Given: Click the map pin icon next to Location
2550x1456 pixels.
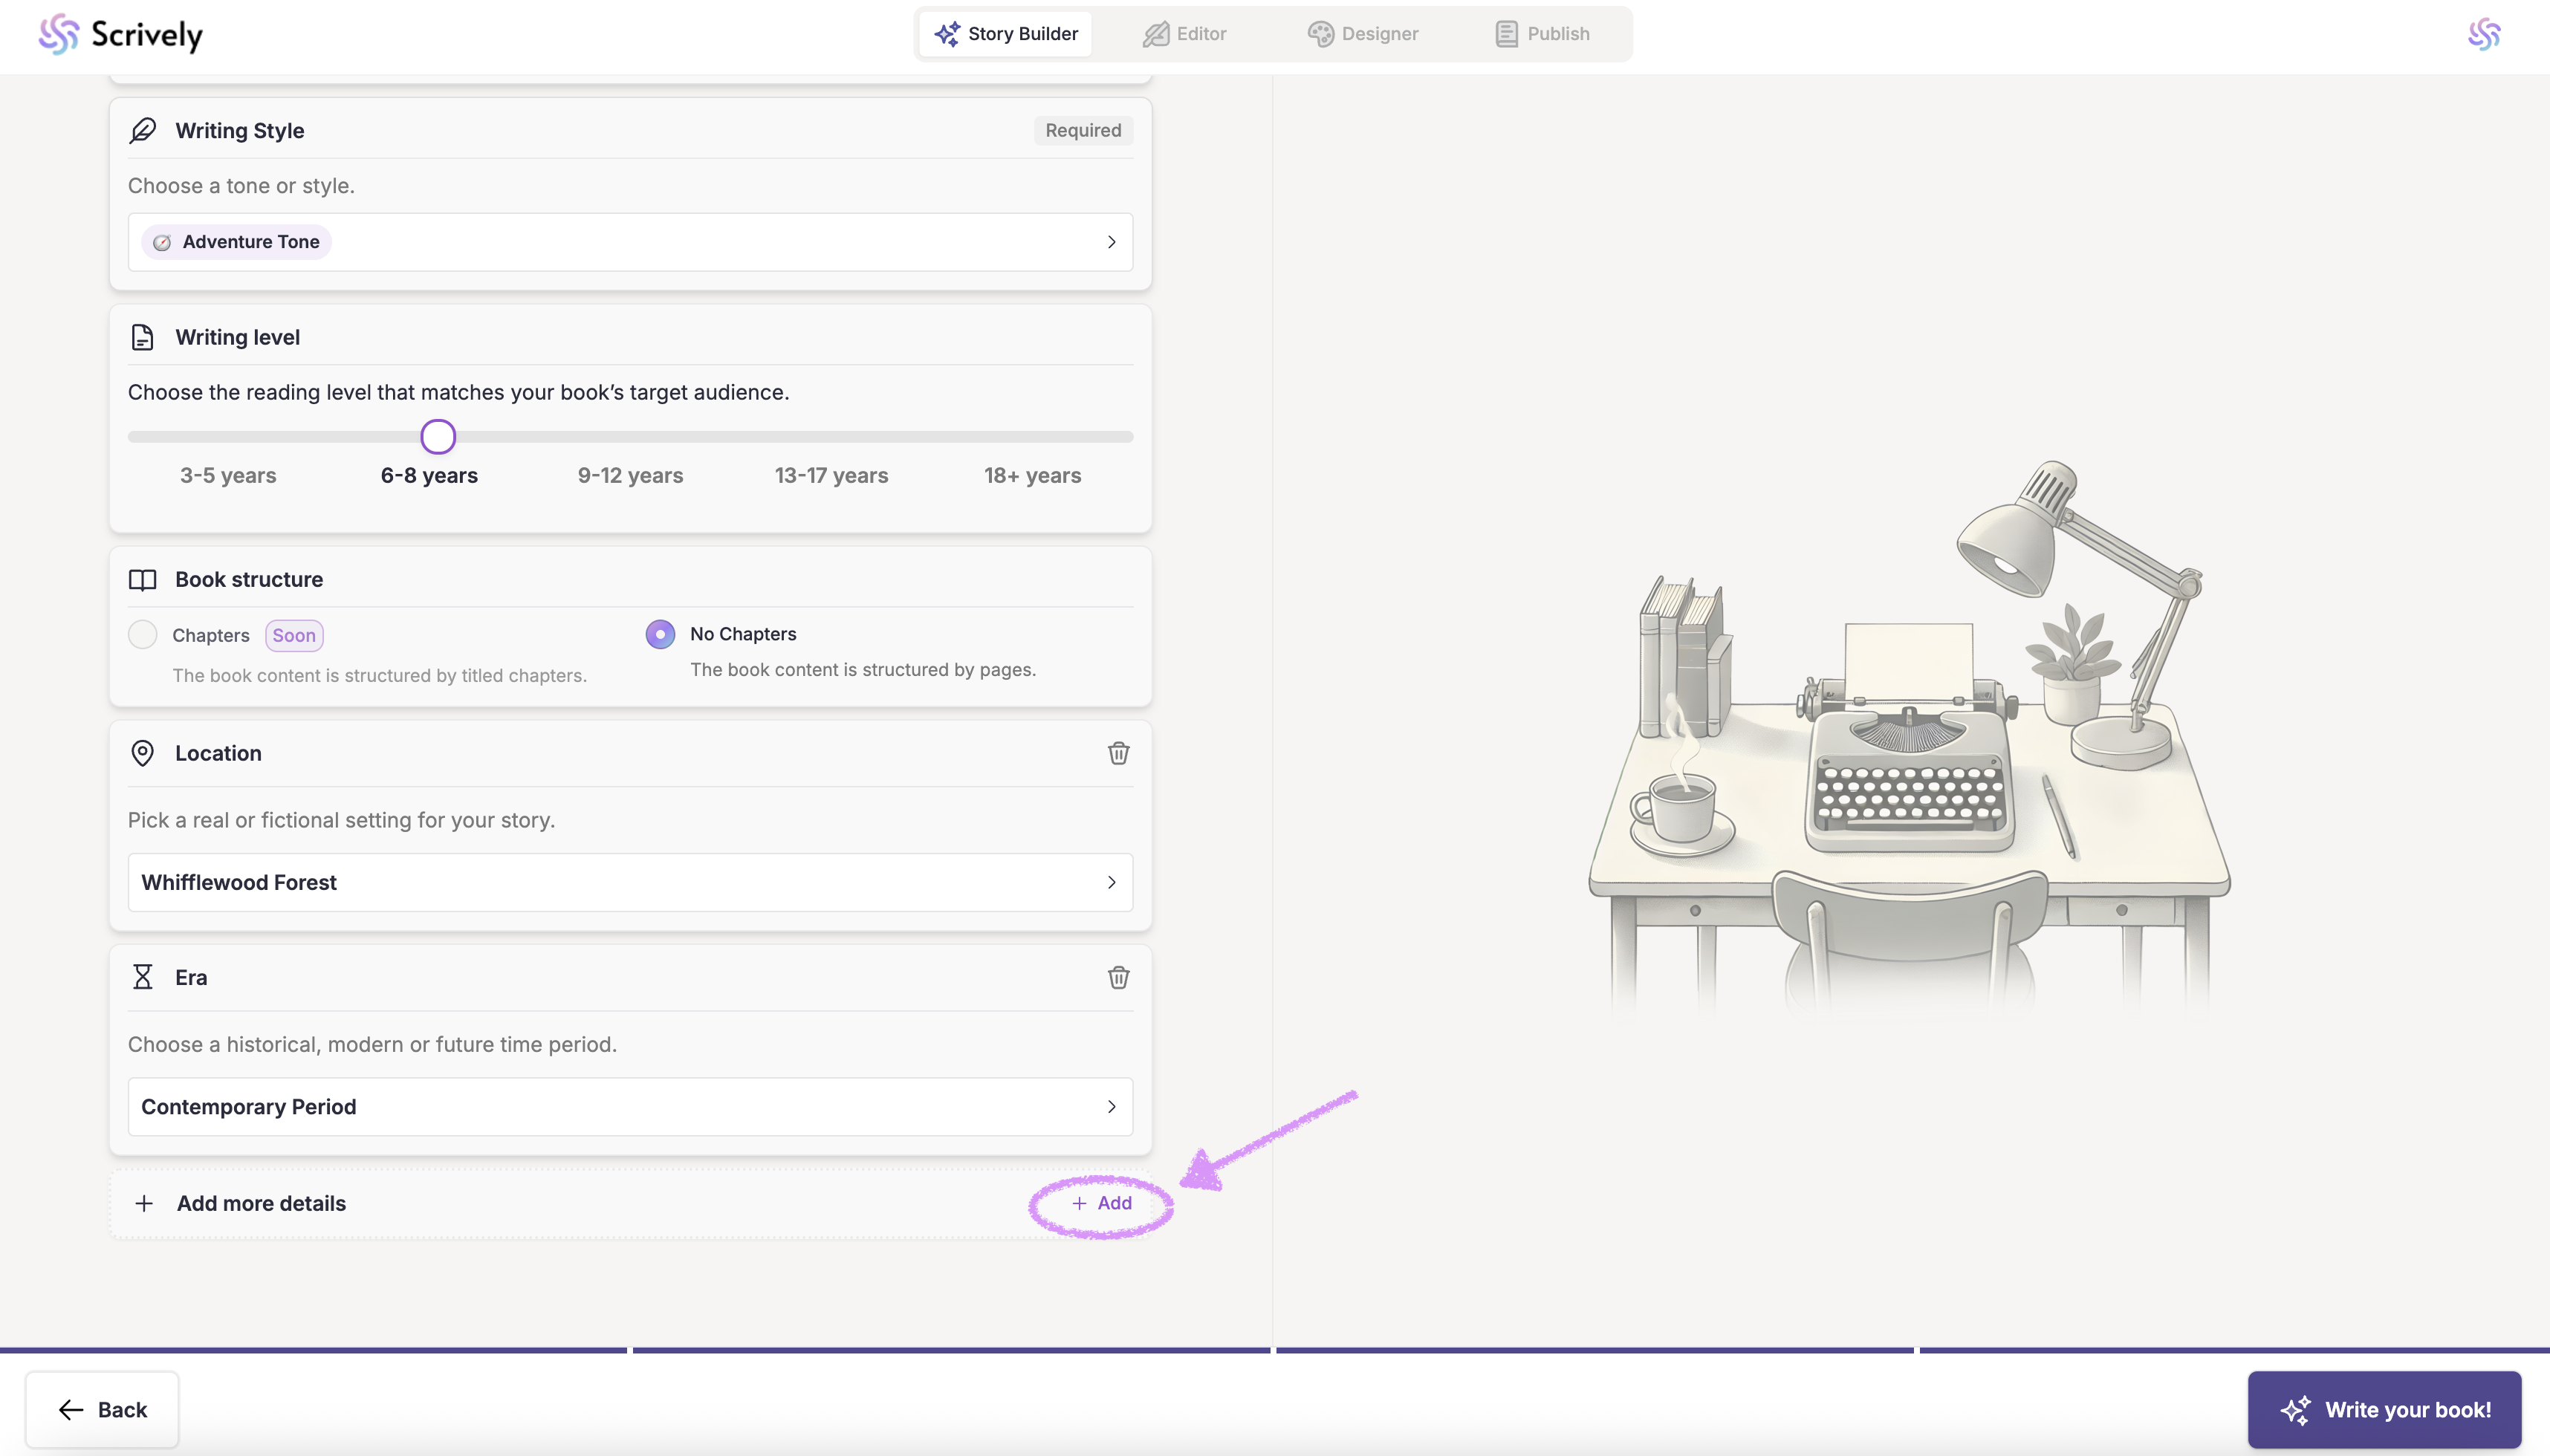Looking at the screenshot, I should (143, 753).
